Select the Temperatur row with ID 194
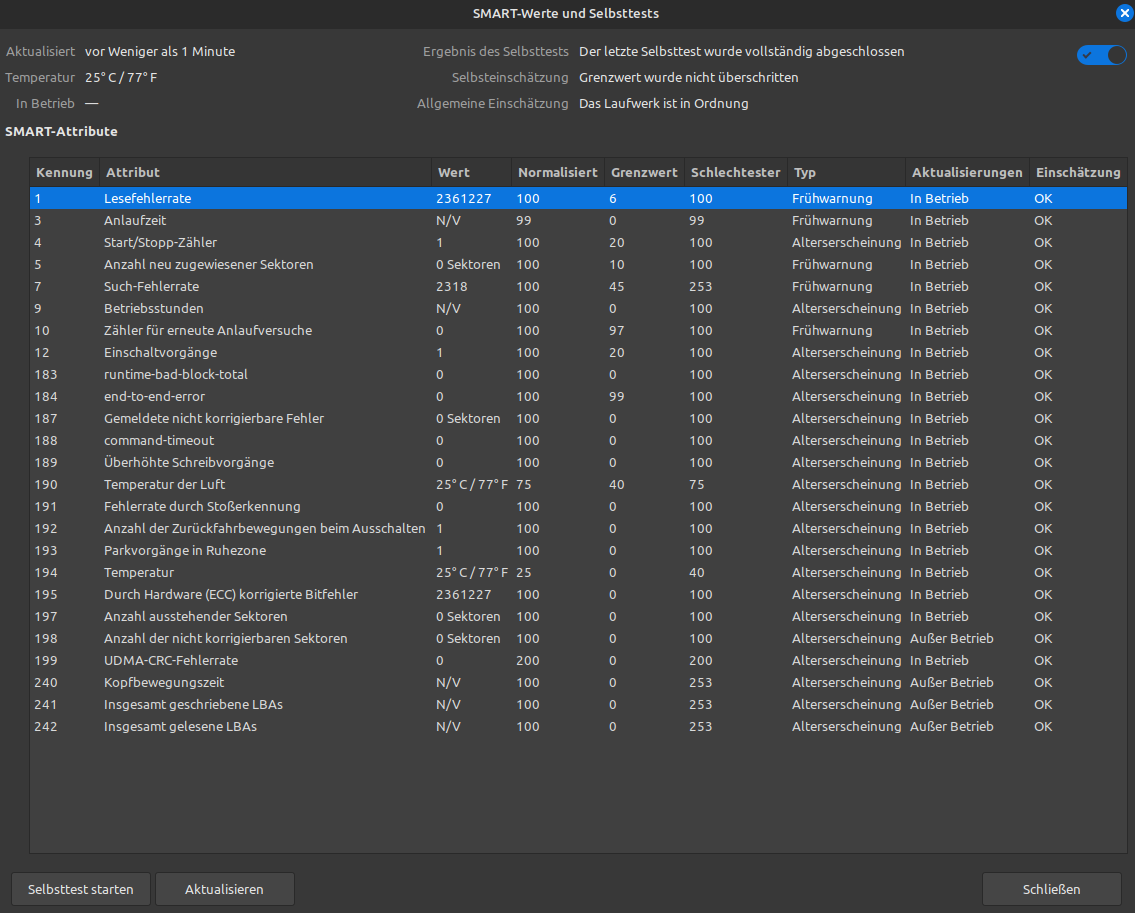The image size is (1135, 913). tap(578, 573)
